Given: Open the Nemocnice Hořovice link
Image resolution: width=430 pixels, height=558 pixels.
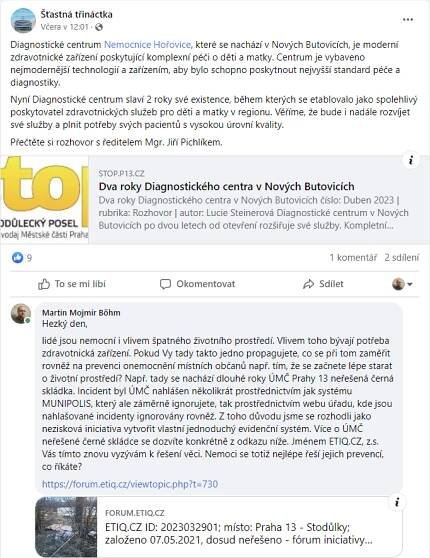Looking at the screenshot, I should point(147,44).
